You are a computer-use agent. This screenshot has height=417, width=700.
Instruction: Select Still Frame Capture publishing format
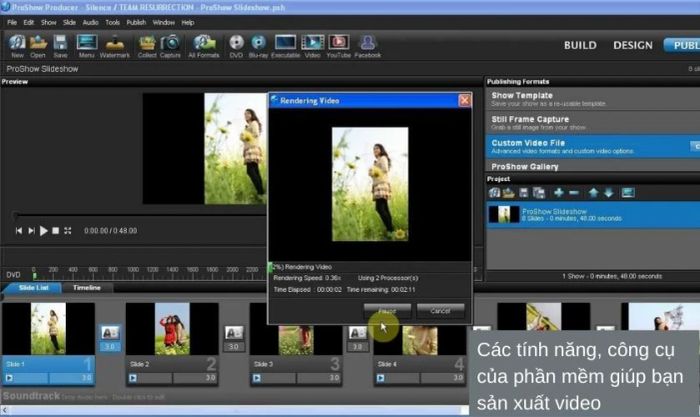click(x=593, y=123)
